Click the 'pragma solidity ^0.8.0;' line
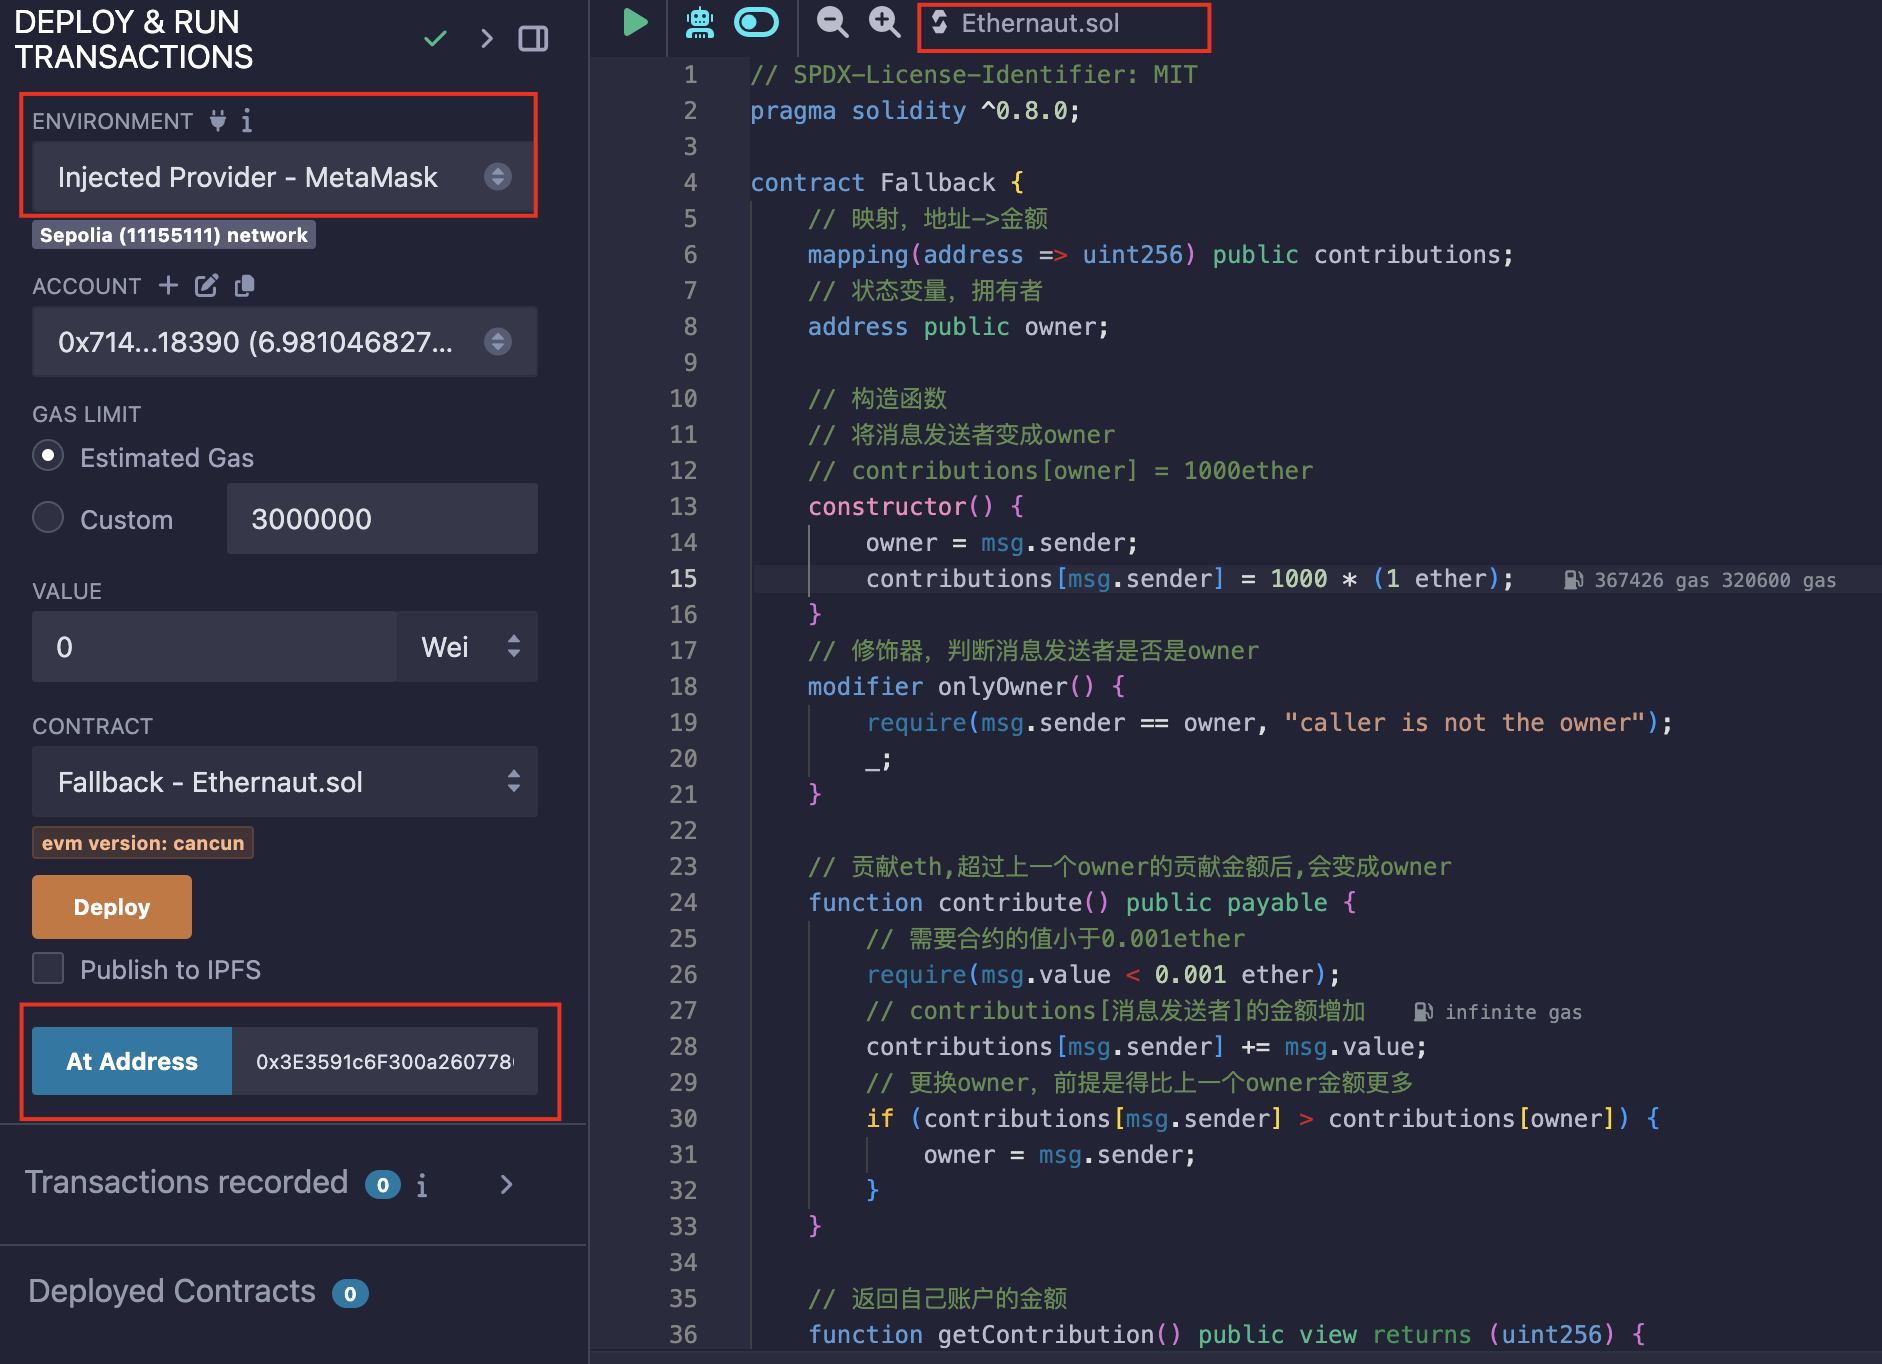1882x1364 pixels. pos(915,110)
